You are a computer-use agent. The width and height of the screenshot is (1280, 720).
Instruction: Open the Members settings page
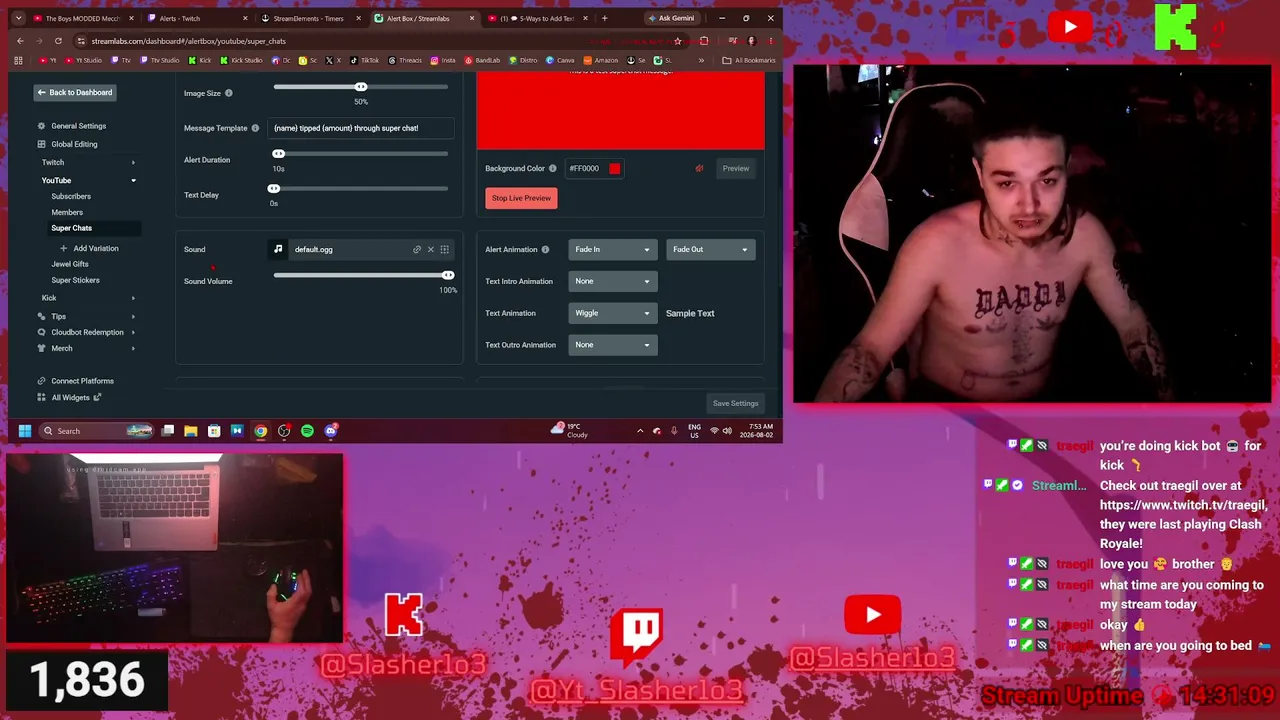point(67,212)
